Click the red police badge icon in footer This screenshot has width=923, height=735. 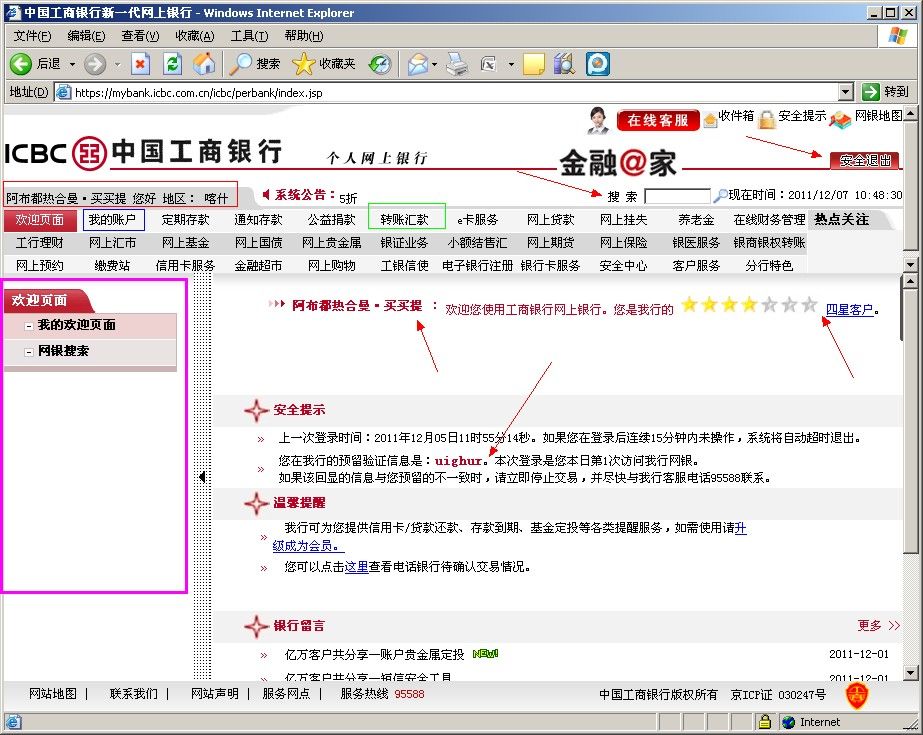[x=856, y=695]
